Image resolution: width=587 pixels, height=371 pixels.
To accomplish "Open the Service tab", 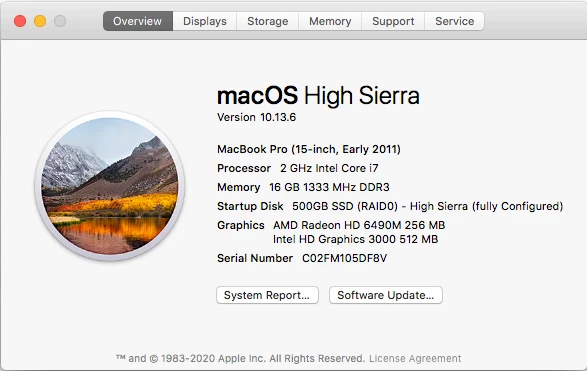I will tap(454, 21).
